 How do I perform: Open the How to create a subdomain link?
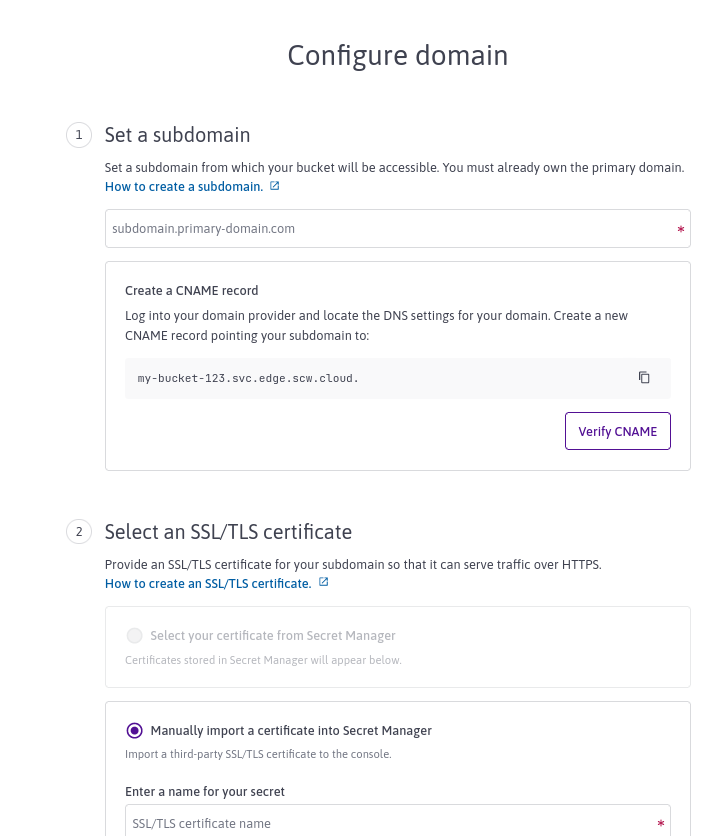[x=183, y=186]
